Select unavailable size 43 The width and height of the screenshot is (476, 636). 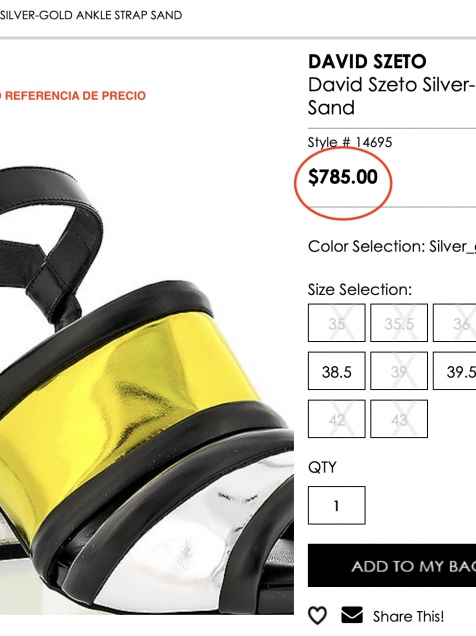click(399, 419)
